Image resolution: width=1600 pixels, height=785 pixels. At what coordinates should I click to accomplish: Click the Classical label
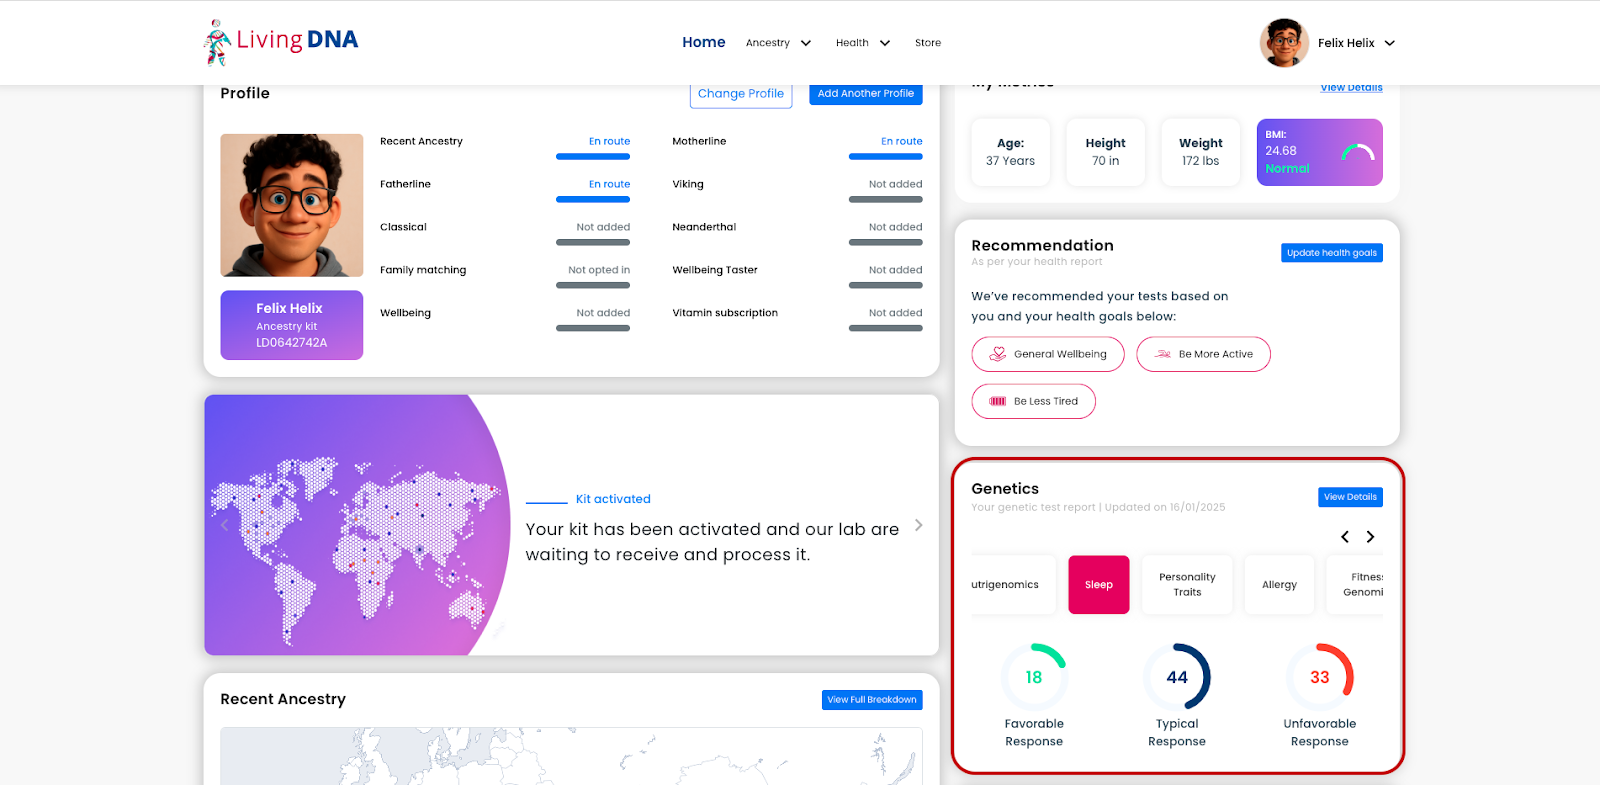tap(403, 227)
